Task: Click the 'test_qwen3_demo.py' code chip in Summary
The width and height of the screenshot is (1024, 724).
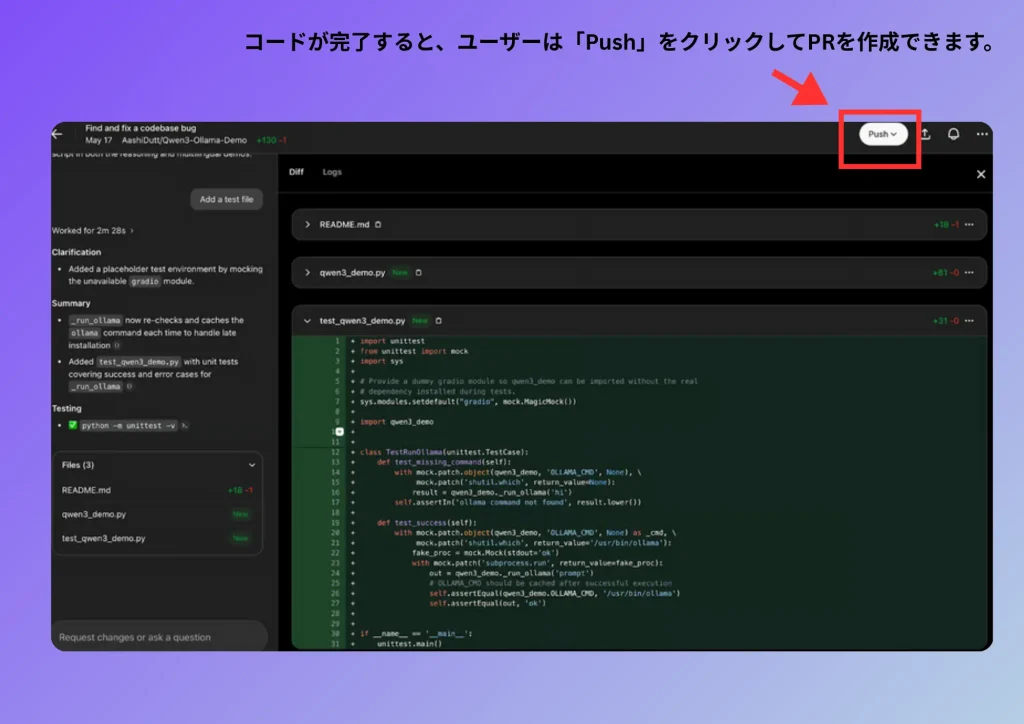Action: click(x=138, y=362)
